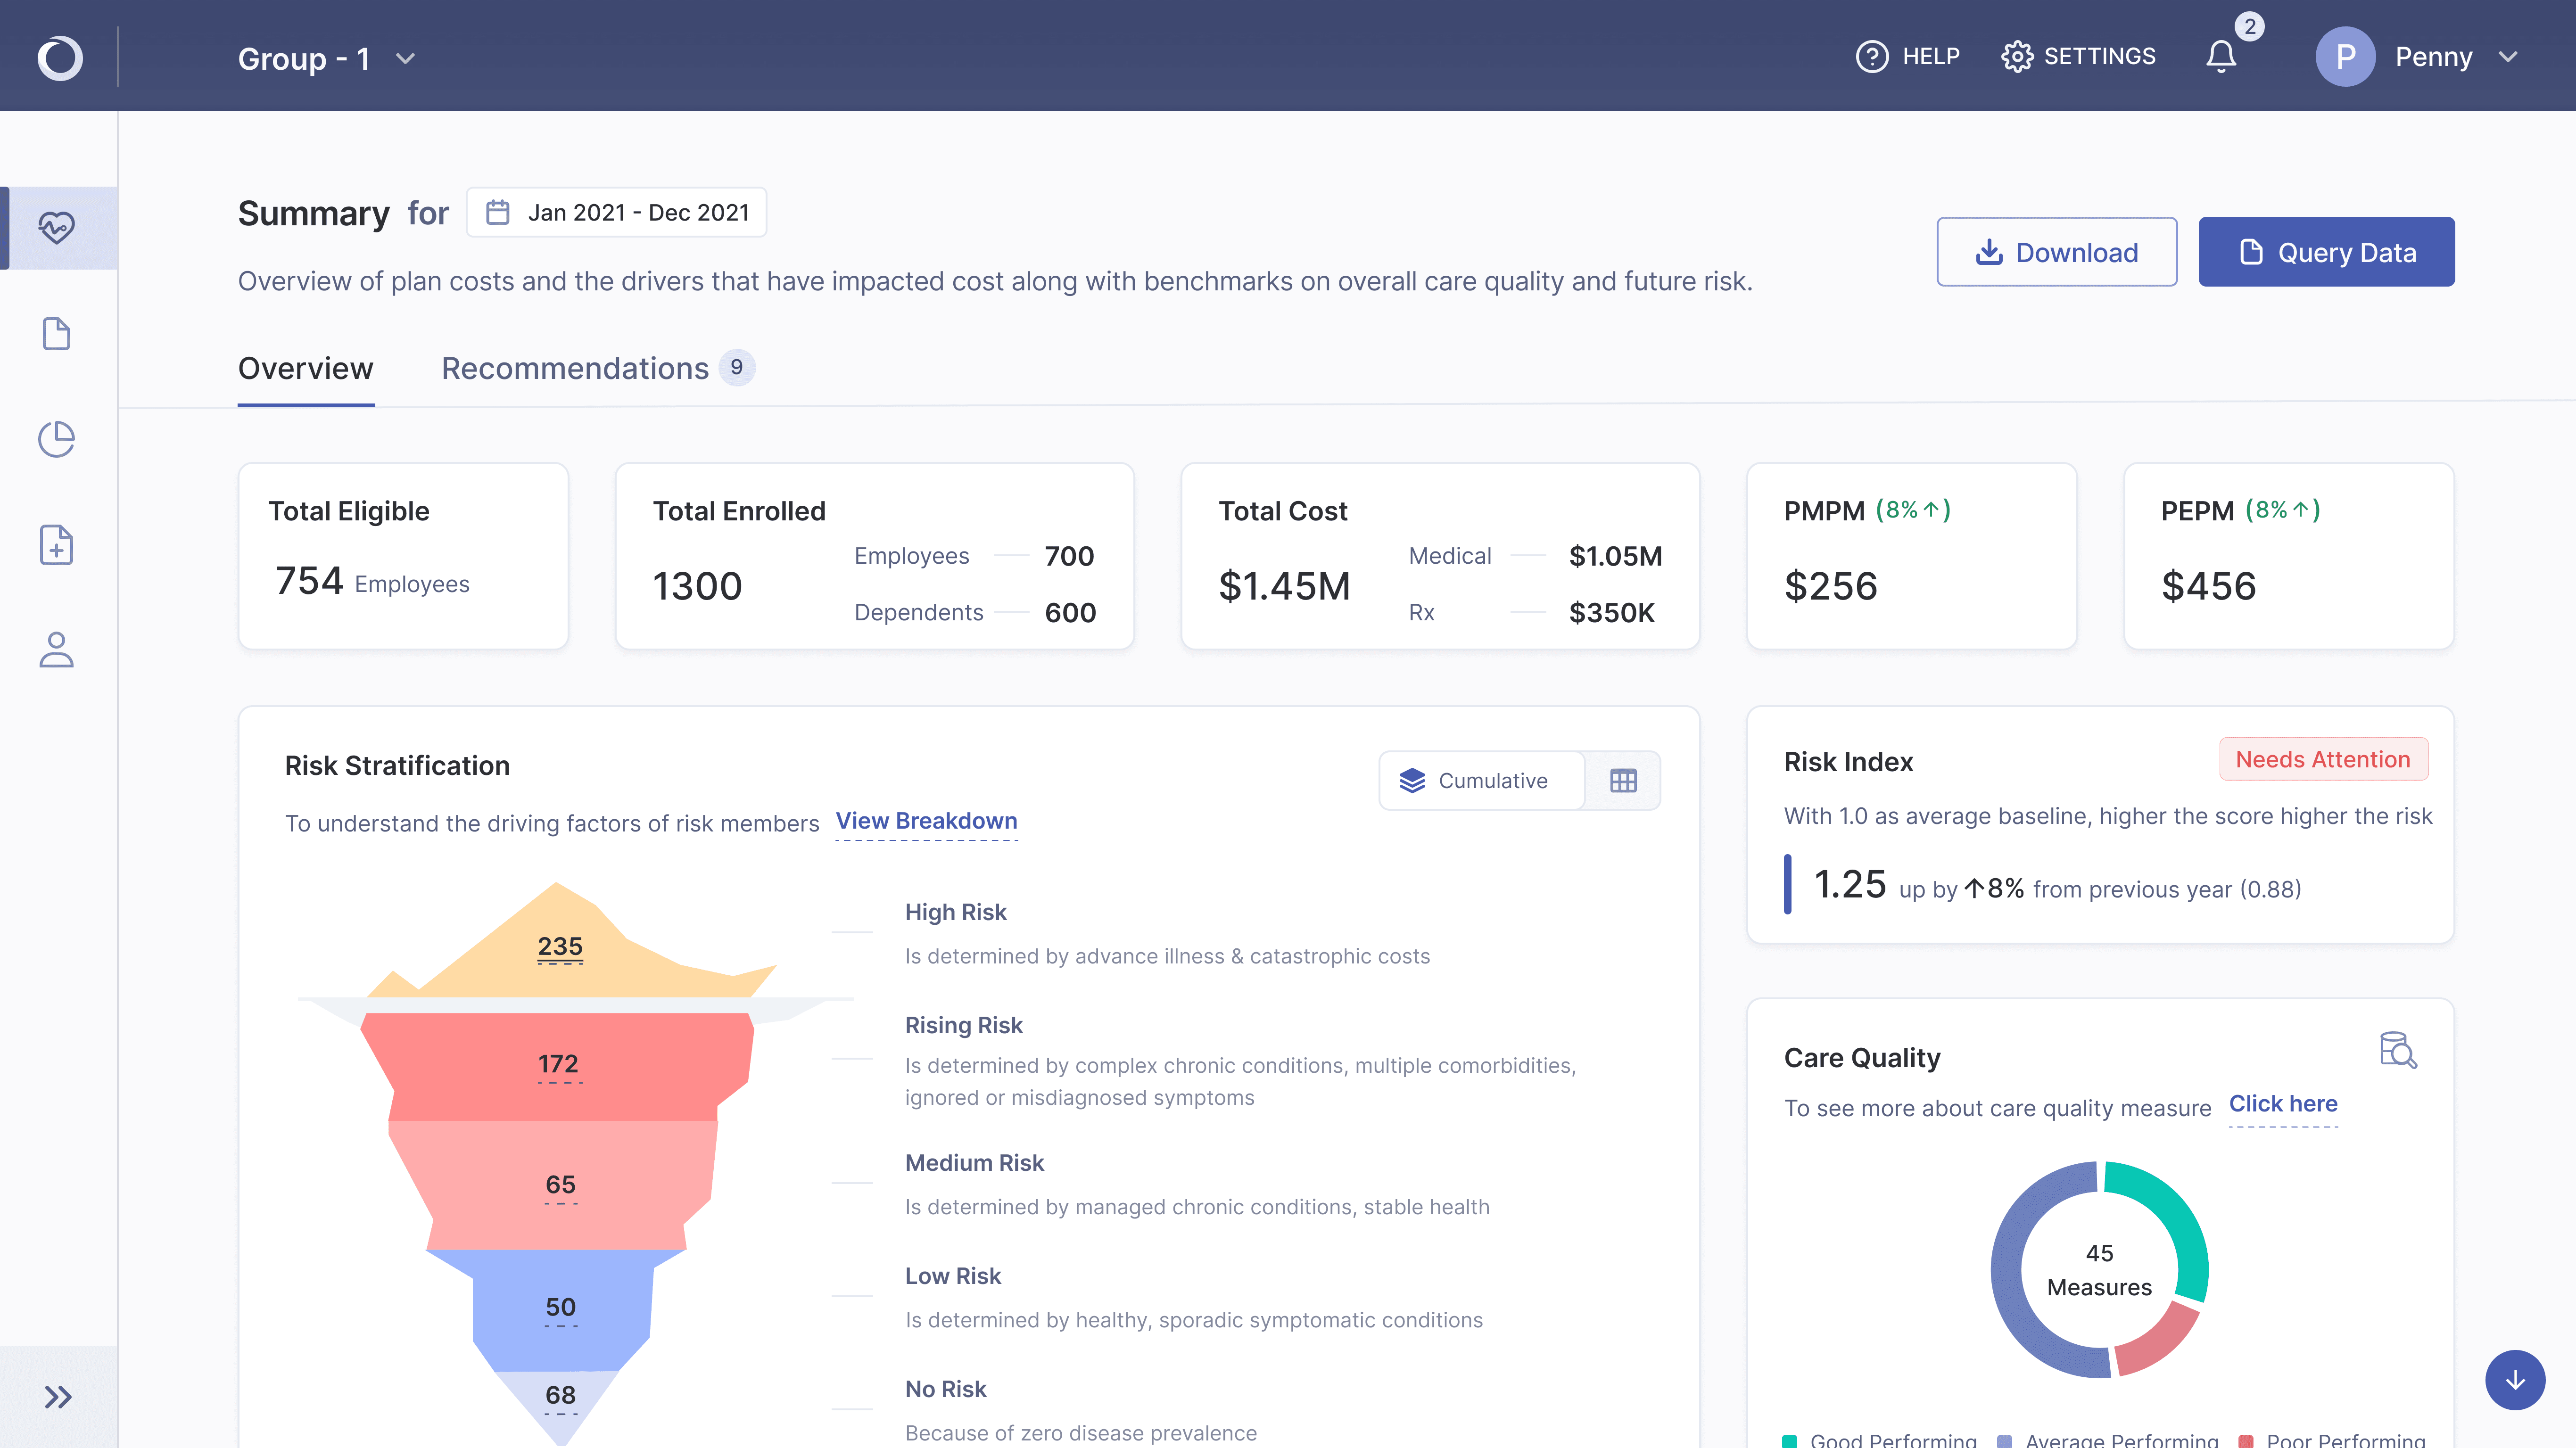Open the user profile sidebar icon
2576x1448 pixels.
click(57, 650)
